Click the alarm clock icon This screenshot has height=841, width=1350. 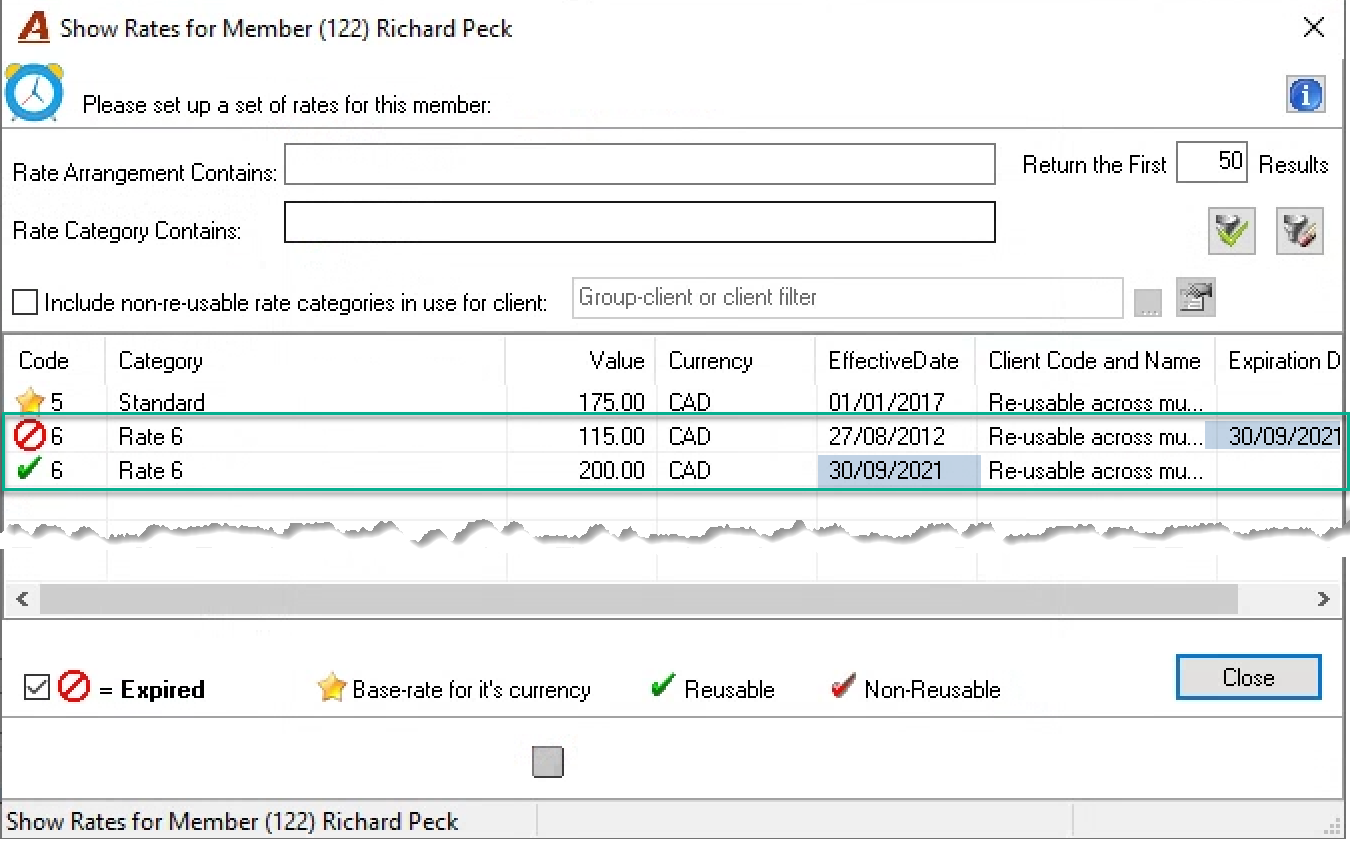(34, 93)
